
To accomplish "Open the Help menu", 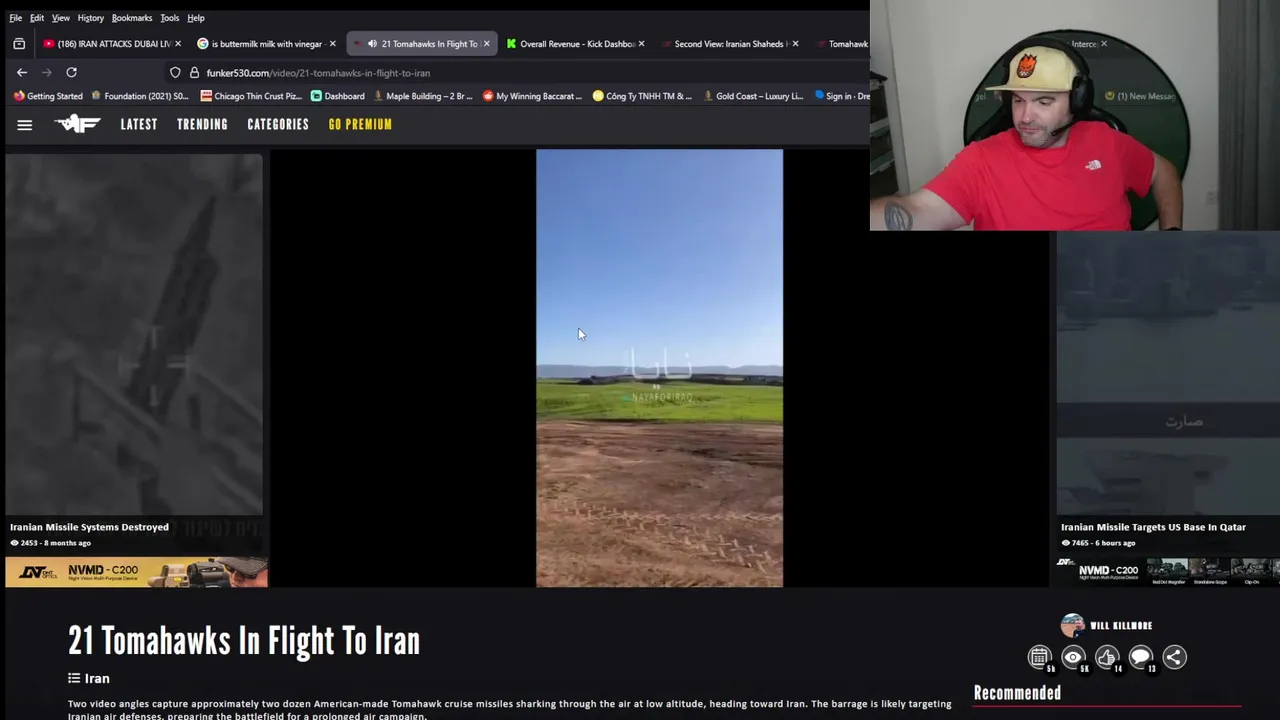I will [196, 18].
